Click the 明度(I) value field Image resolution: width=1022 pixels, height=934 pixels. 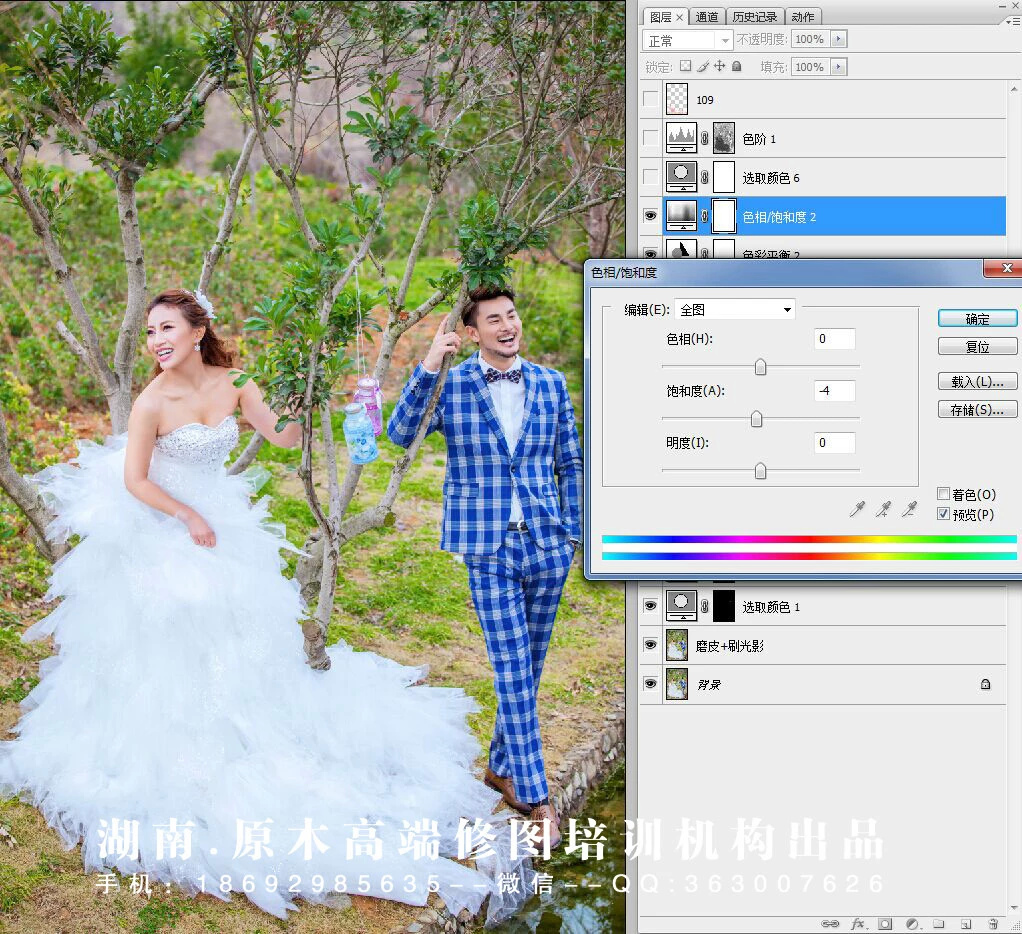(x=835, y=443)
